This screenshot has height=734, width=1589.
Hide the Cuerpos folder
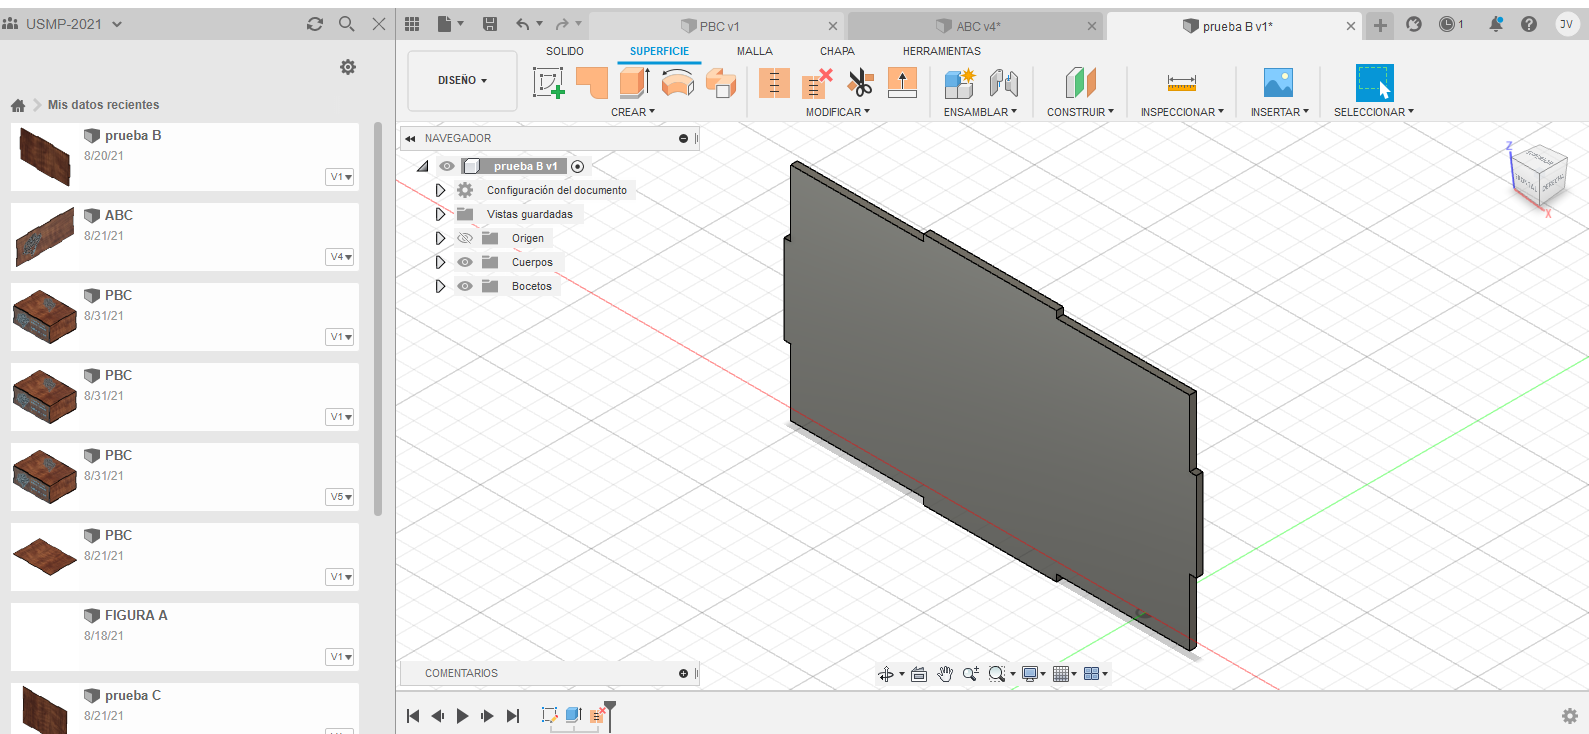(465, 262)
